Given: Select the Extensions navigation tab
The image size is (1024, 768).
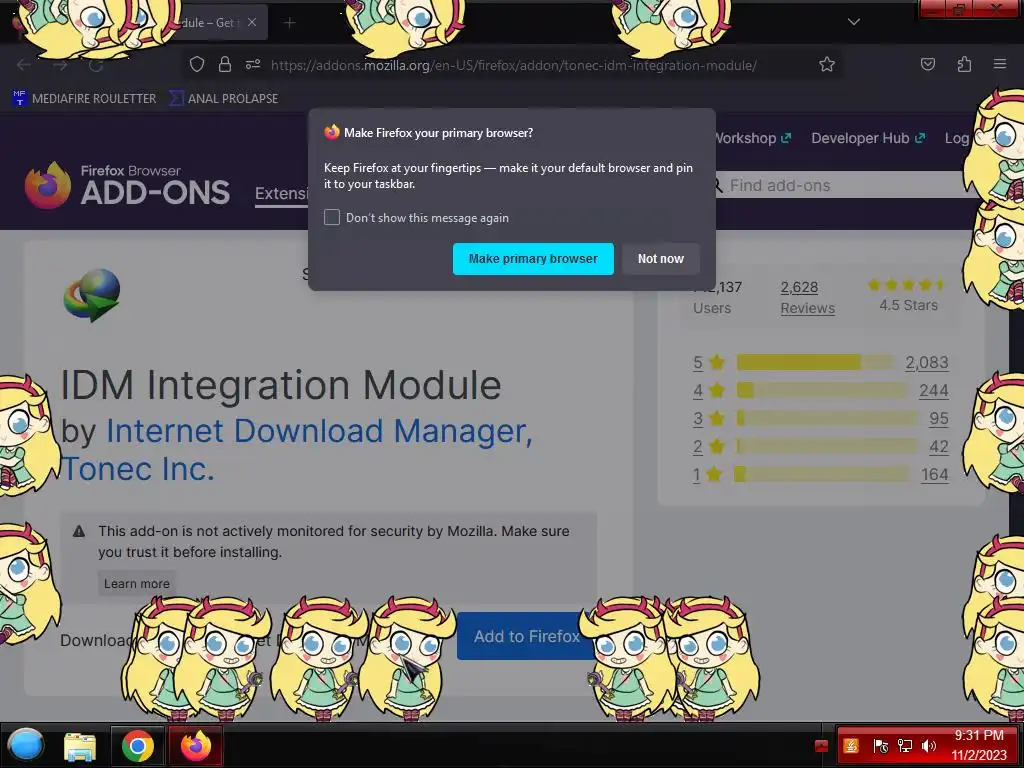Looking at the screenshot, I should tap(281, 194).
